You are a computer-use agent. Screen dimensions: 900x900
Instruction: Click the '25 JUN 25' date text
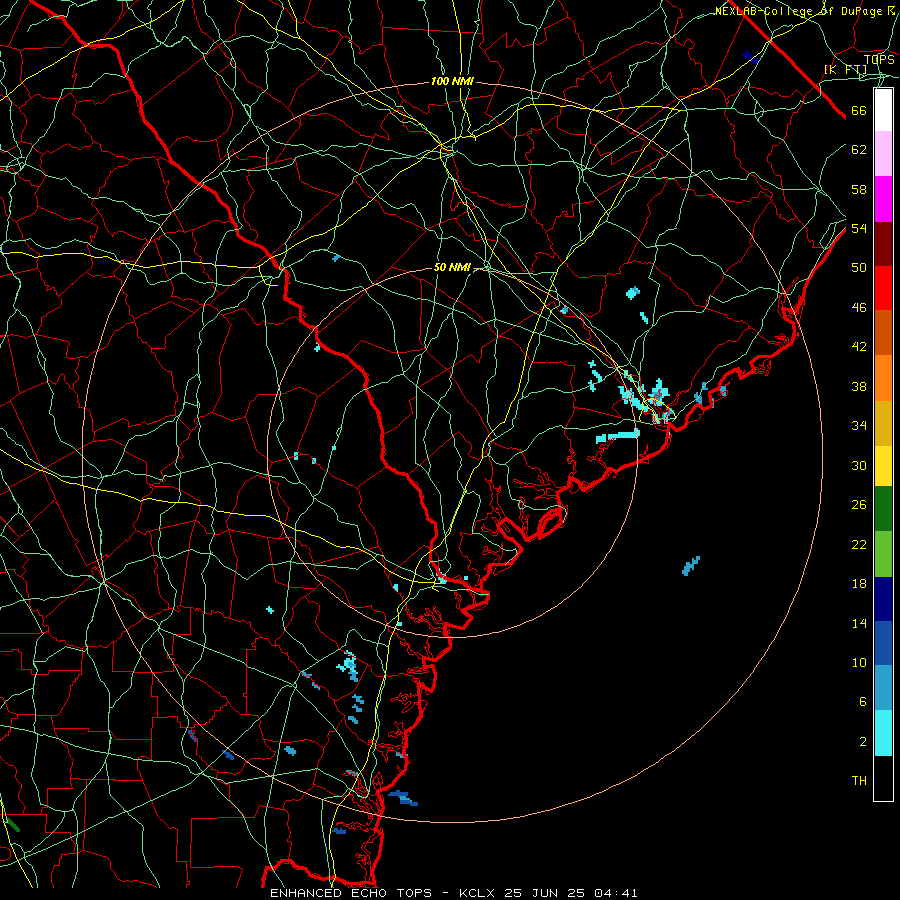[x=544, y=893]
